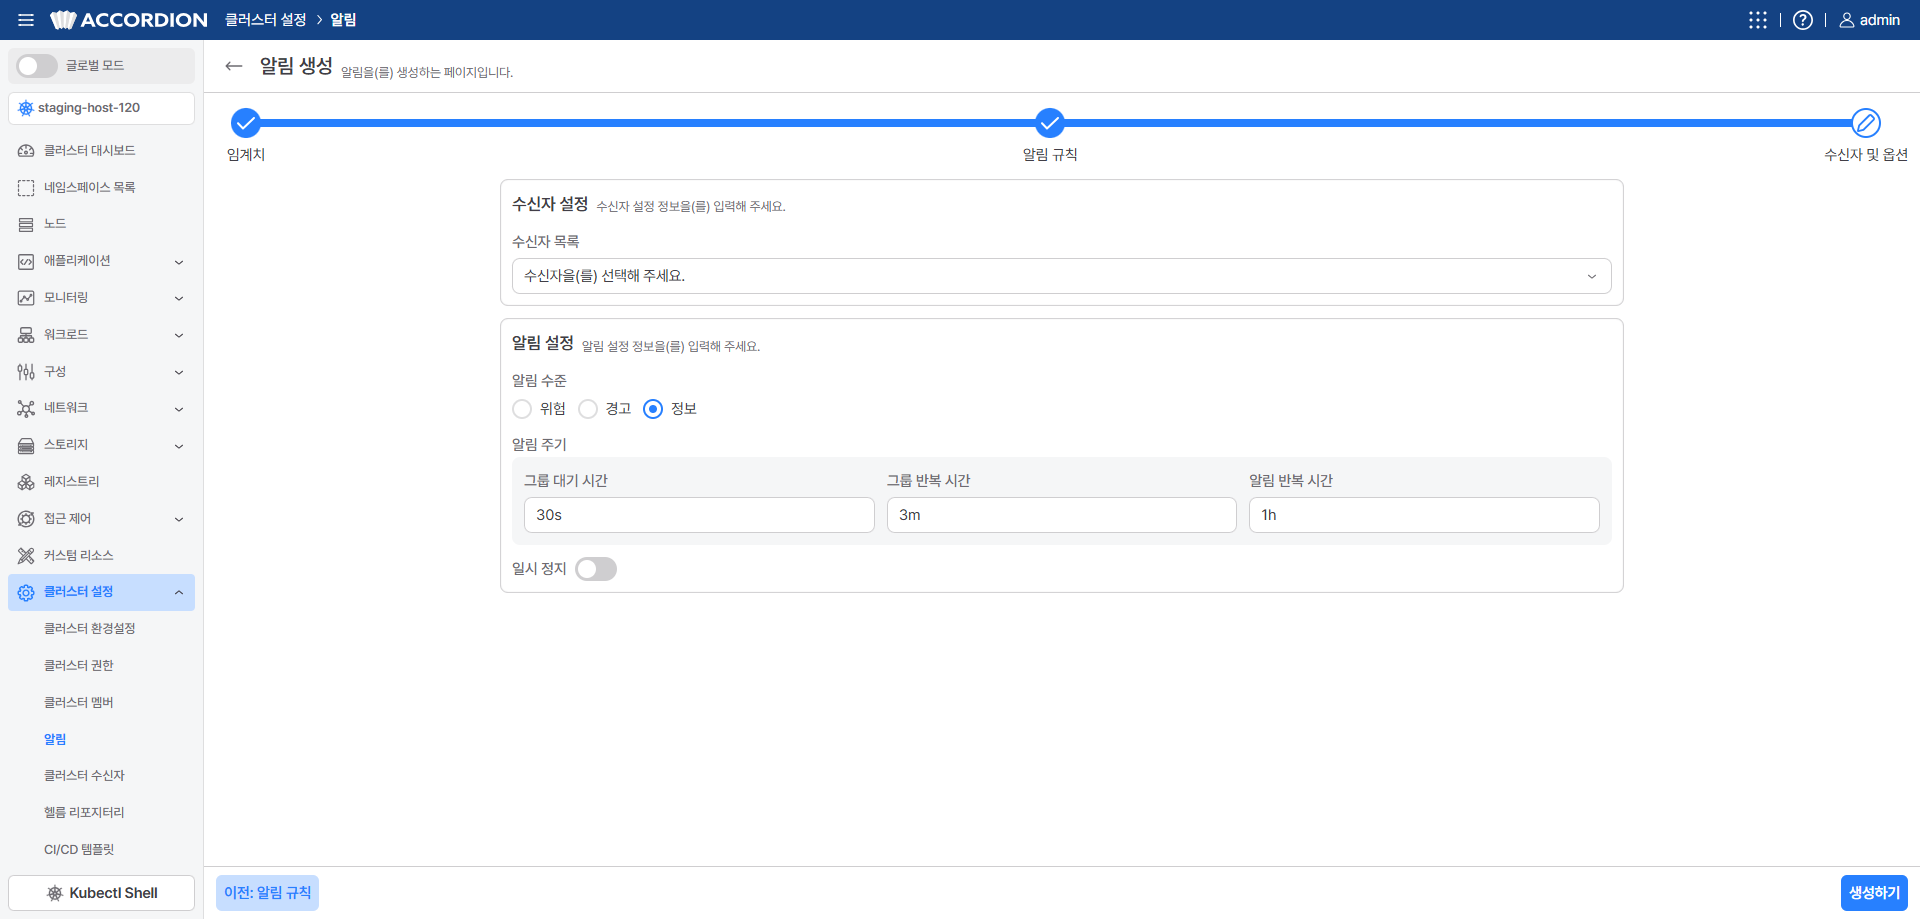Select the 정보 radio button
The width and height of the screenshot is (1920, 919).
[x=653, y=409]
